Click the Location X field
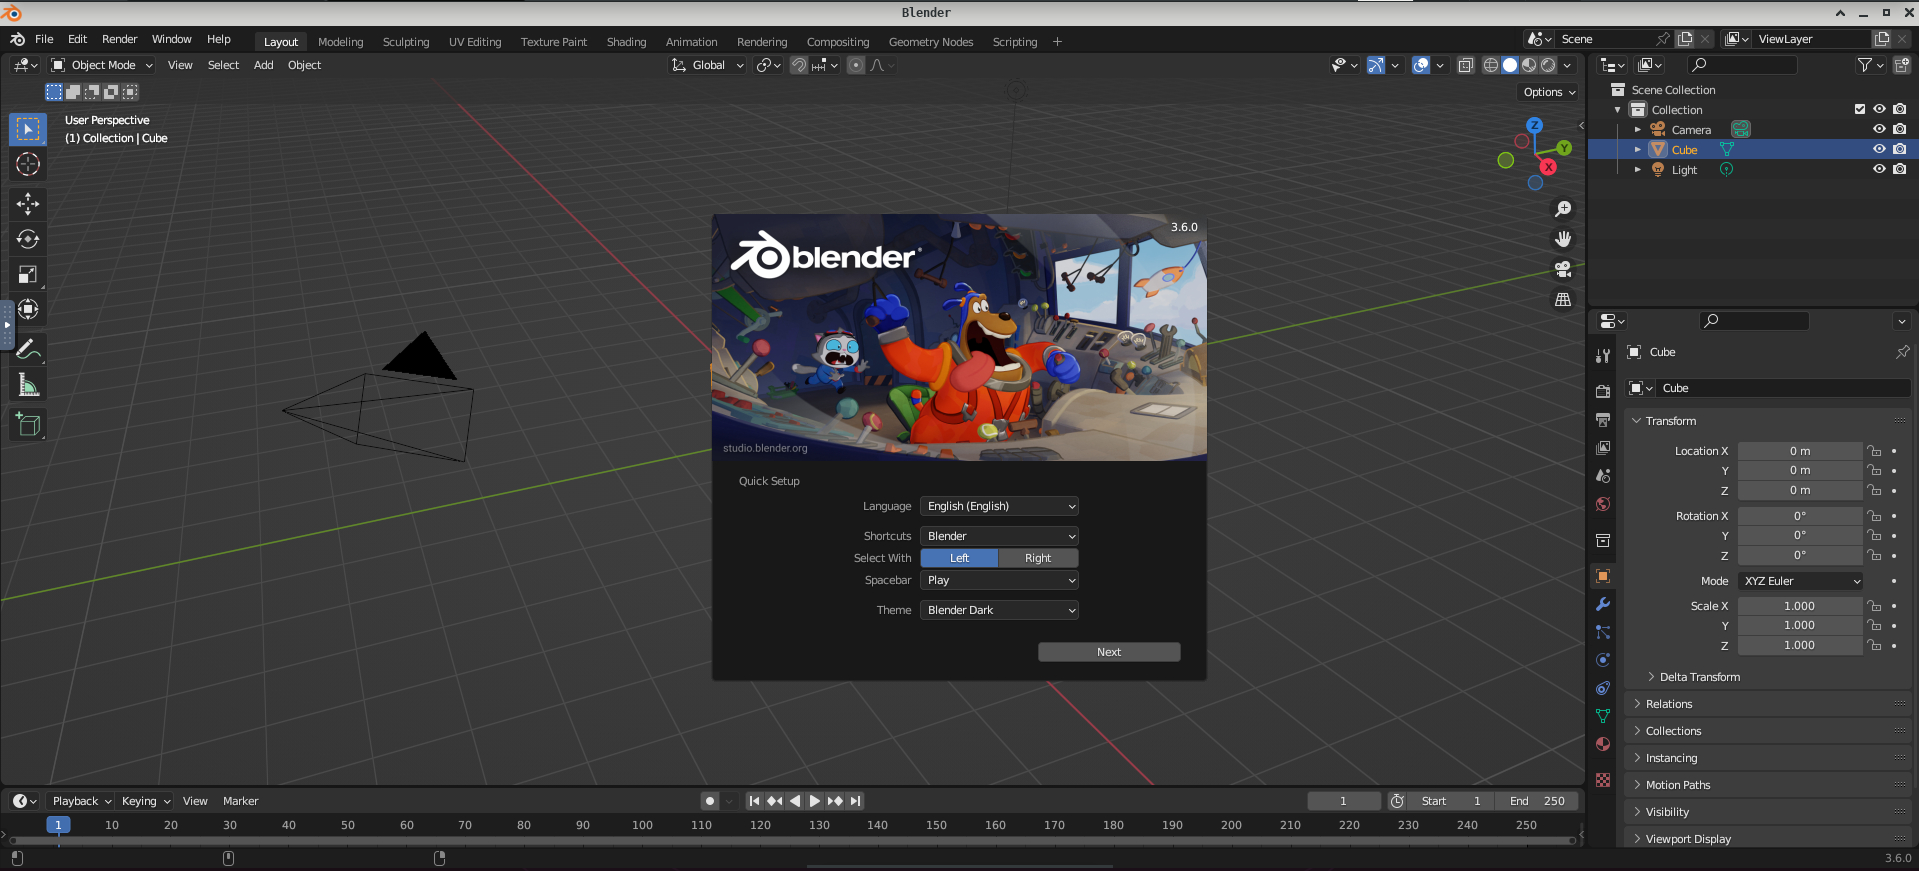Screen dimensions: 1919x871 point(1799,451)
